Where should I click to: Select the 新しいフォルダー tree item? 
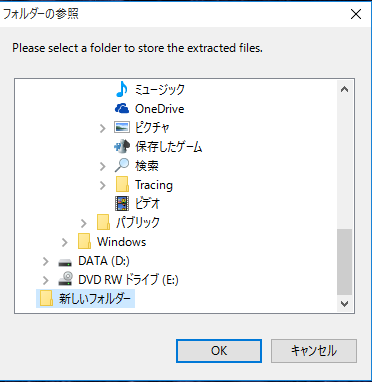tap(85, 299)
